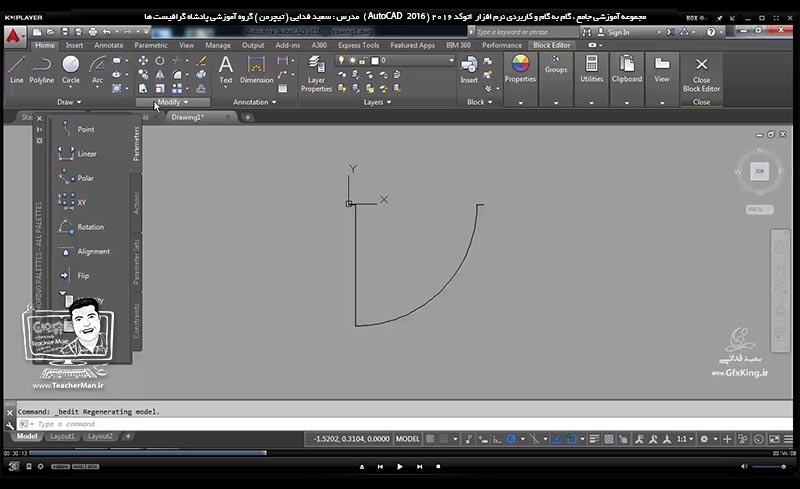
Task: Click the Table tool in Annotation panel
Action: pos(282,88)
